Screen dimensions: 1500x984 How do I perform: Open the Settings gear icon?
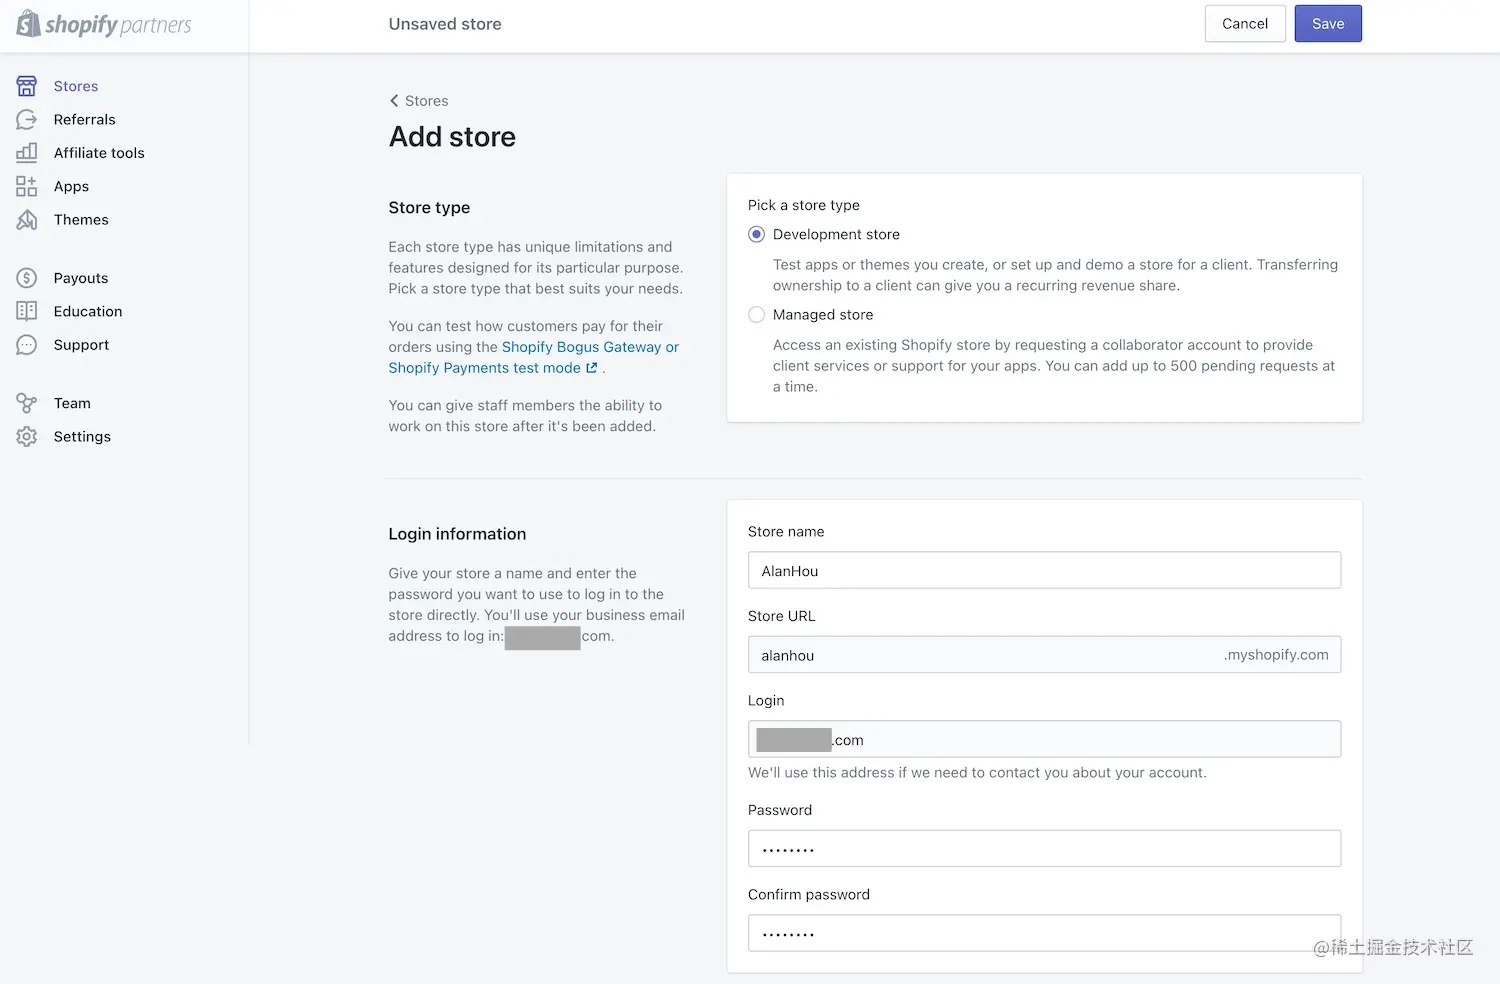click(x=27, y=437)
